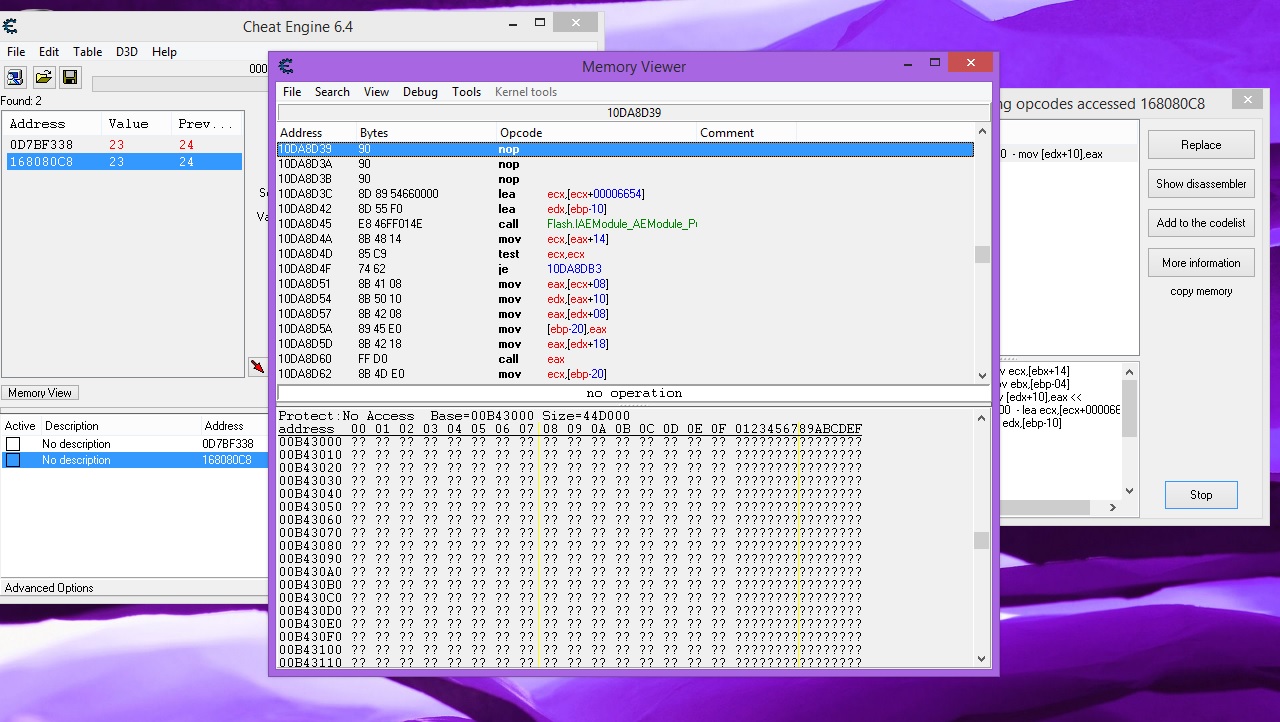The height and width of the screenshot is (722, 1280).
Task: Open Table menu in Cheat Engine
Action: click(x=87, y=52)
